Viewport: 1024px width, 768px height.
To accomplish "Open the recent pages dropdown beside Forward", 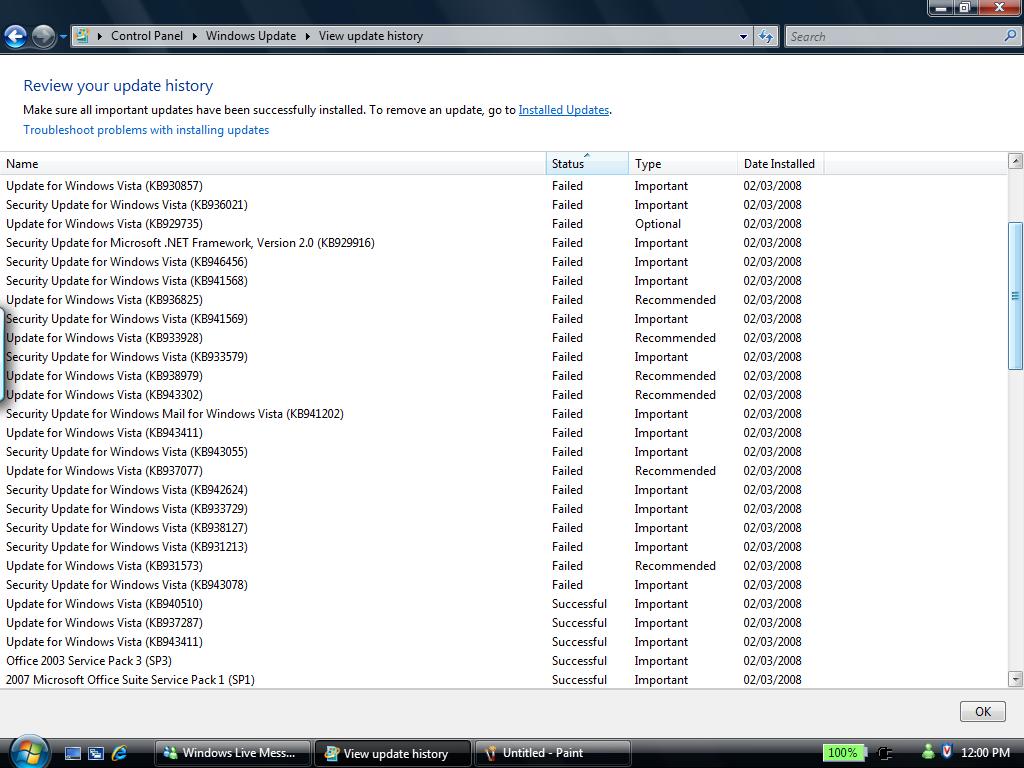I will click(x=63, y=37).
